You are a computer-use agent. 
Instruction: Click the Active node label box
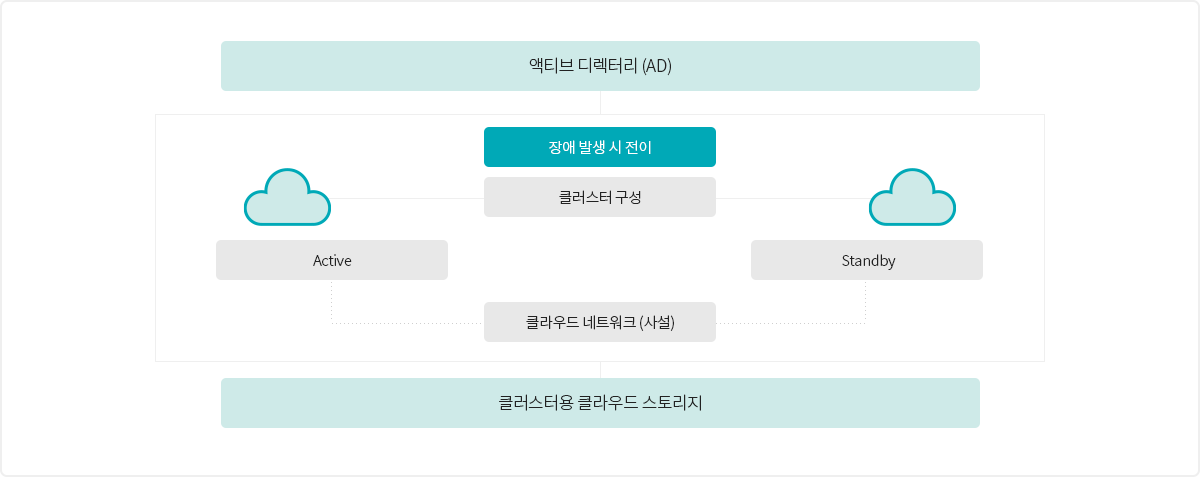point(332,260)
